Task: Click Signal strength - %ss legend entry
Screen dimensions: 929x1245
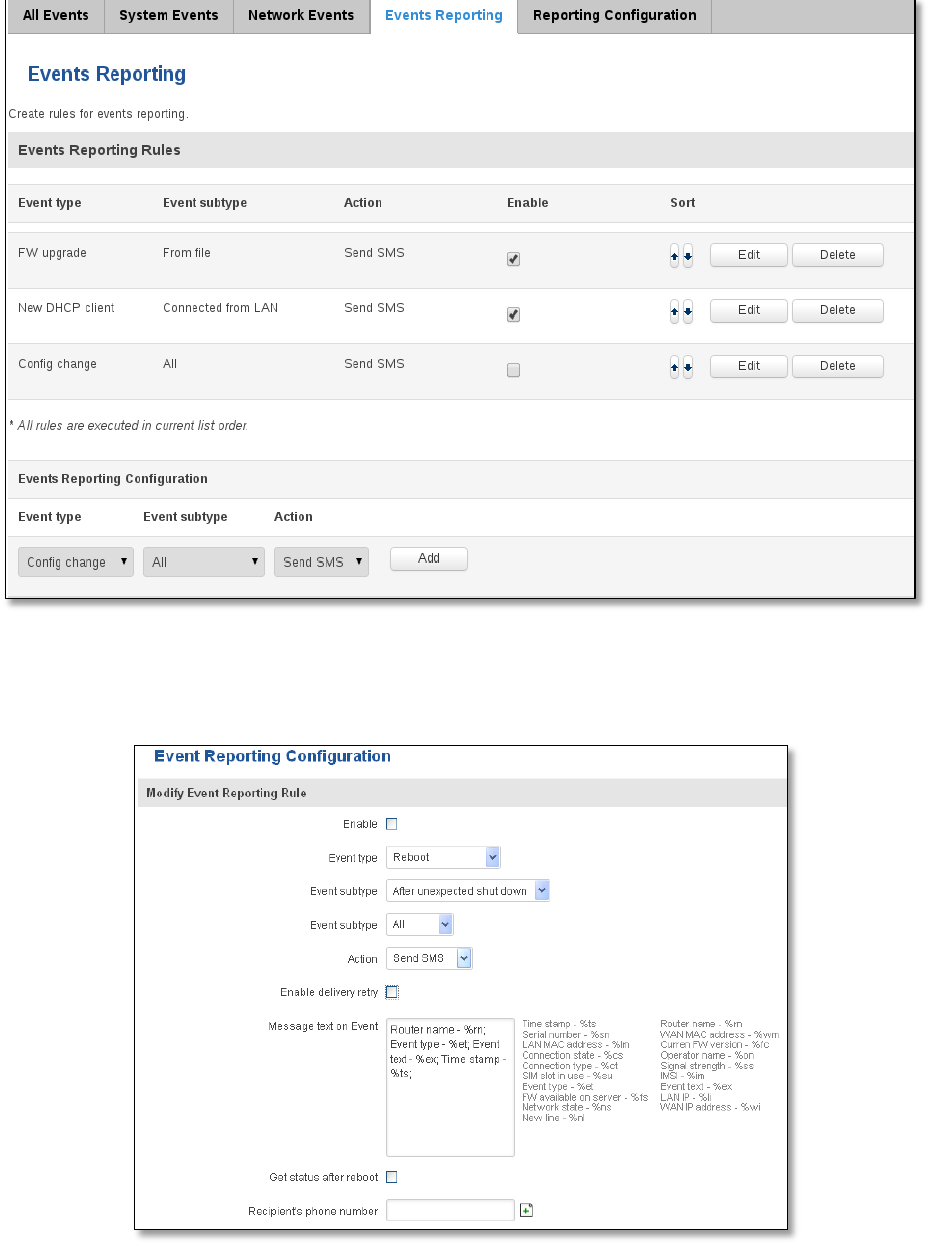Action: pyautogui.click(x=707, y=1066)
